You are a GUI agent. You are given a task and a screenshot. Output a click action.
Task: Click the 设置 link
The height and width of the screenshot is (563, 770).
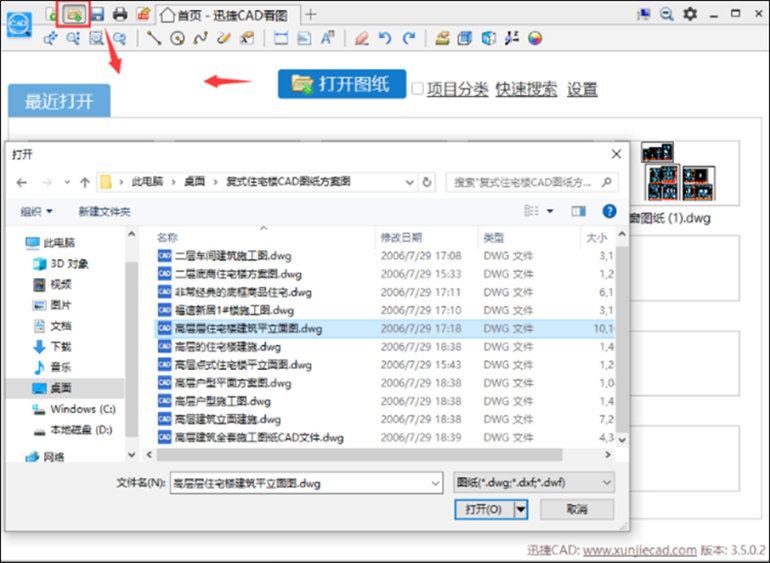coord(582,89)
